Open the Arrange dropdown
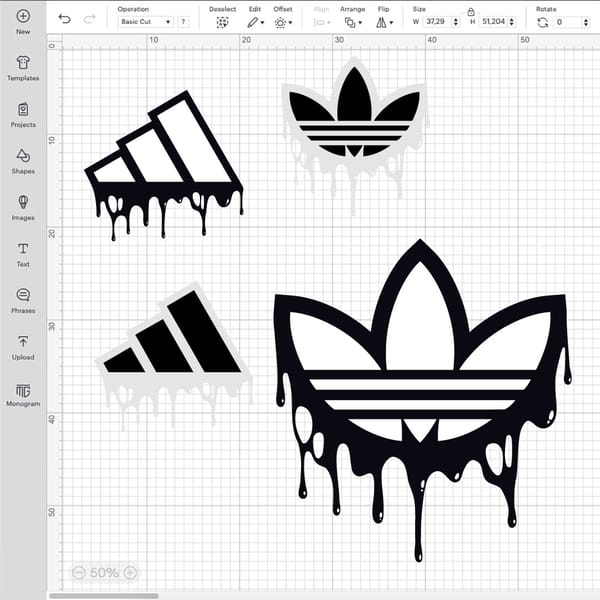Image resolution: width=600 pixels, height=600 pixels. point(353,23)
